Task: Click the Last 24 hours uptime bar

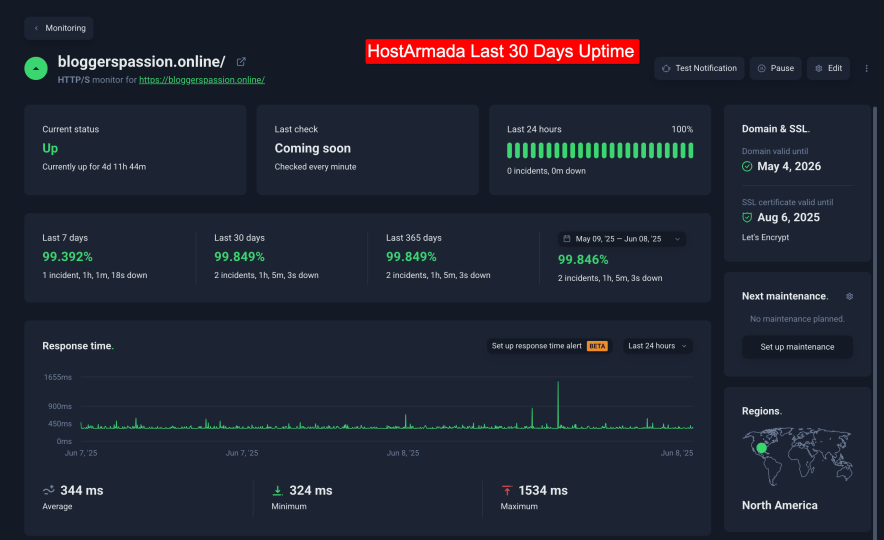Action: pos(600,151)
